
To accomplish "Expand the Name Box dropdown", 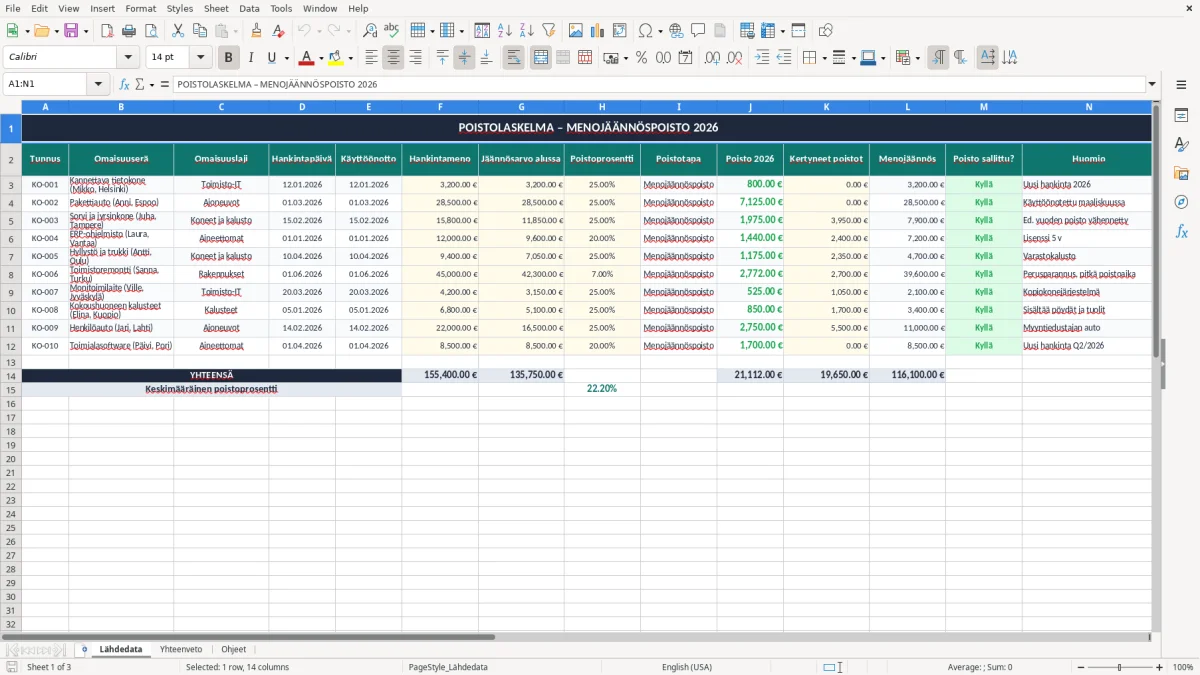I will click(98, 84).
